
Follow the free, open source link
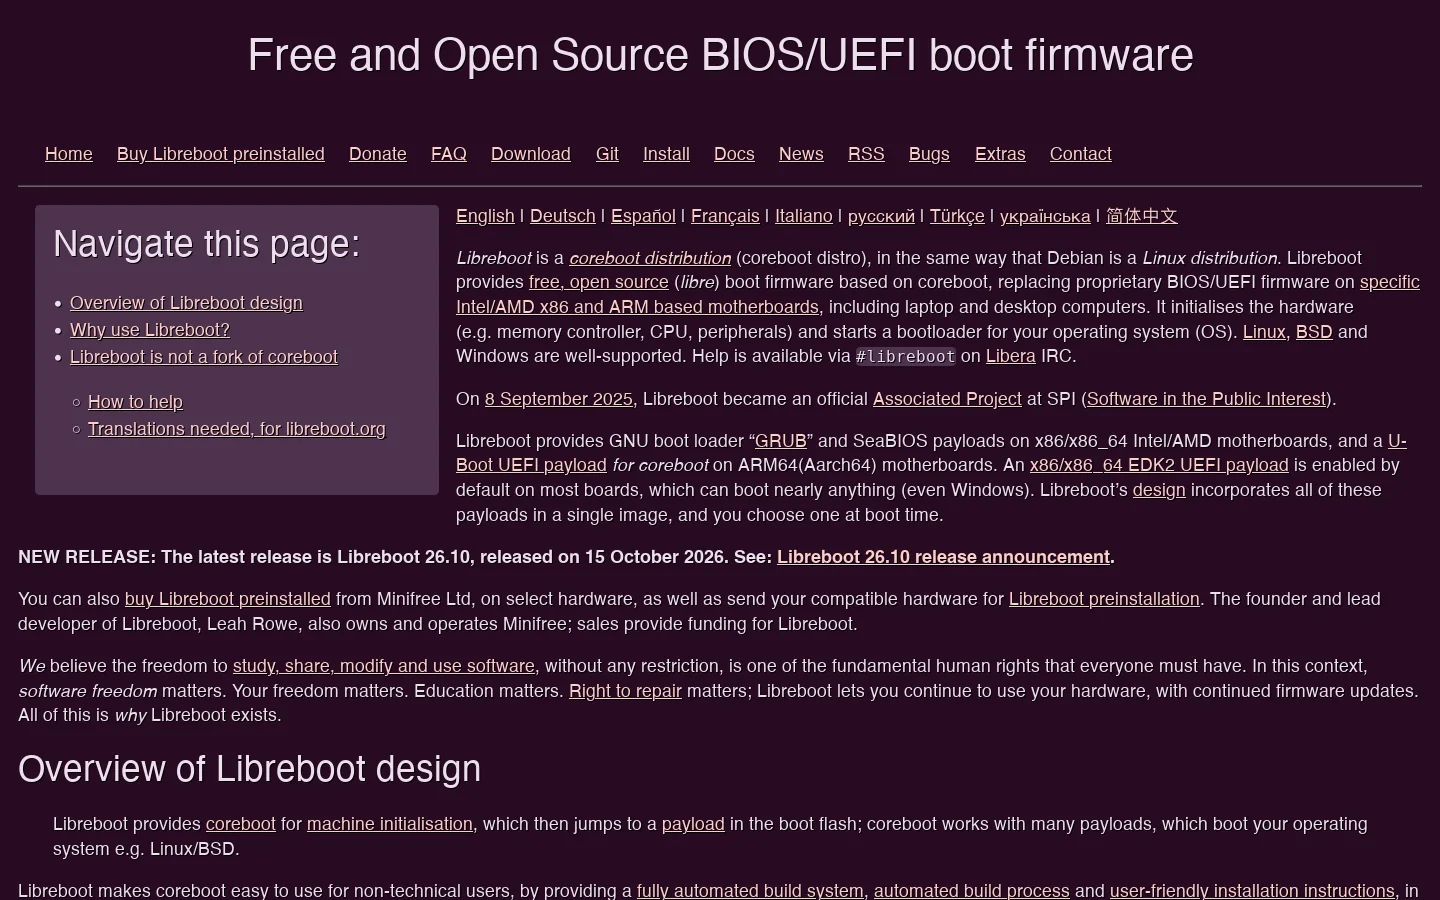point(598,282)
